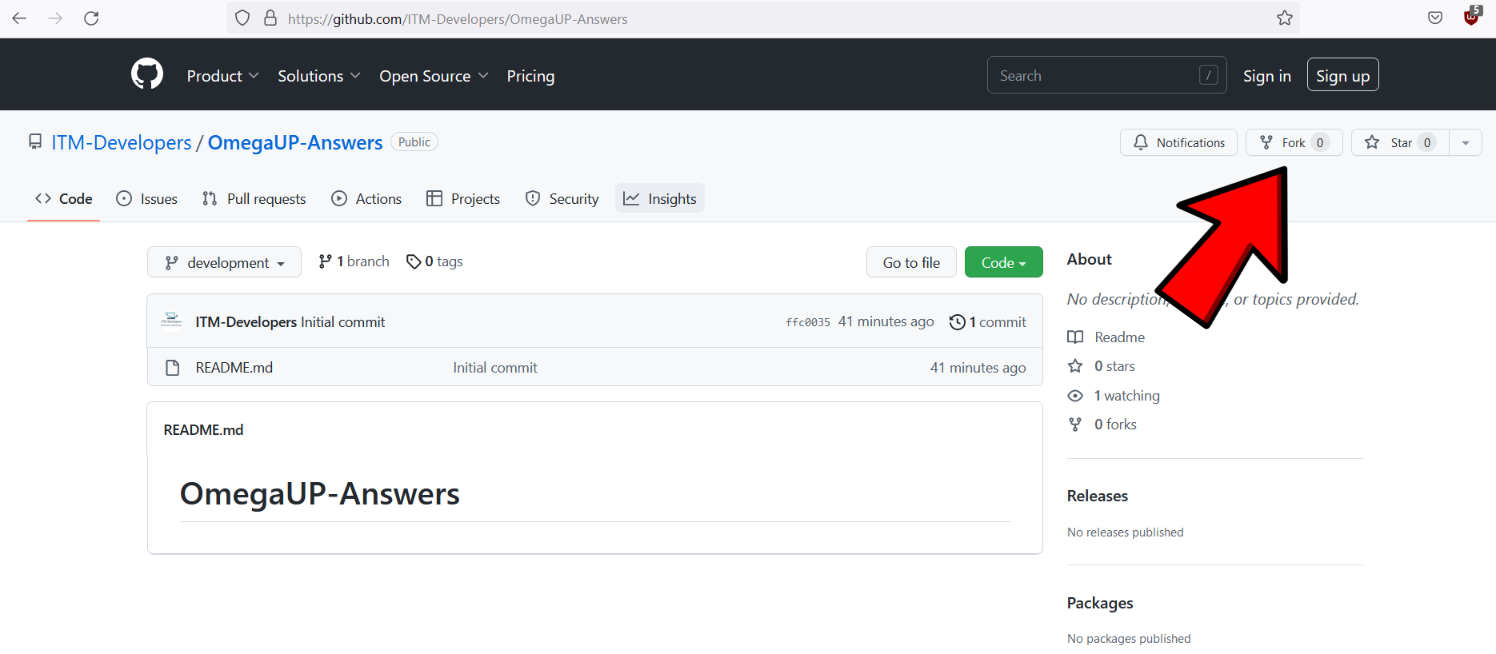Bookmark the page with the star icon
This screenshot has height=654, width=1496.
tap(1284, 18)
